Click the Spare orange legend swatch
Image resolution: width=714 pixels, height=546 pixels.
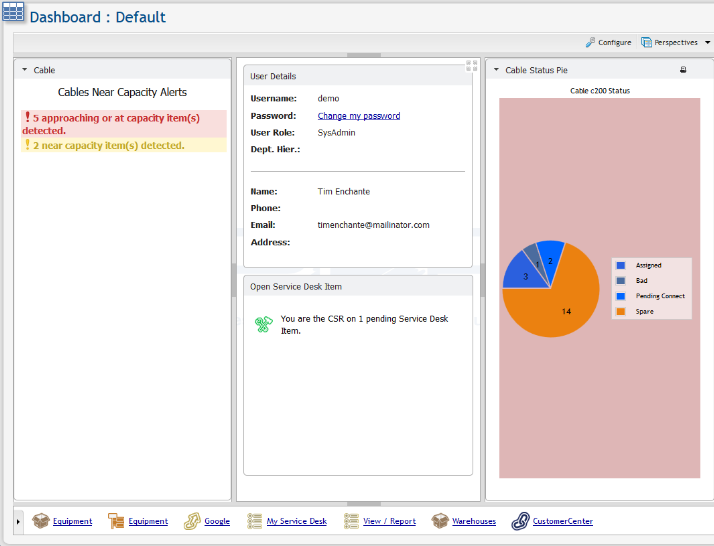pos(621,311)
